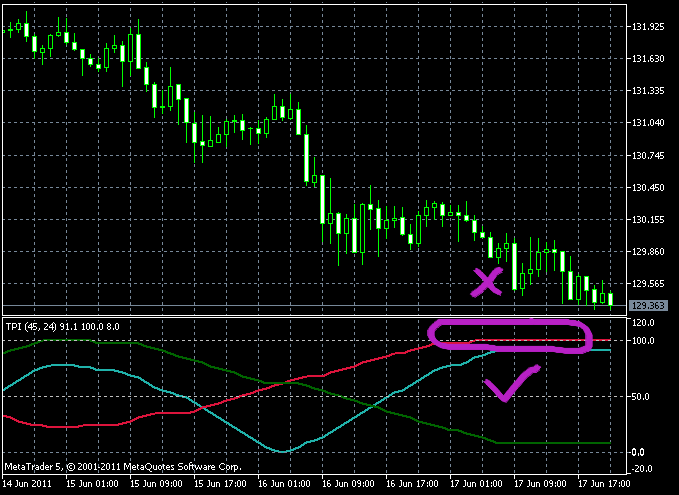
Task: Click price scale value 131.040
Action: 648,123
